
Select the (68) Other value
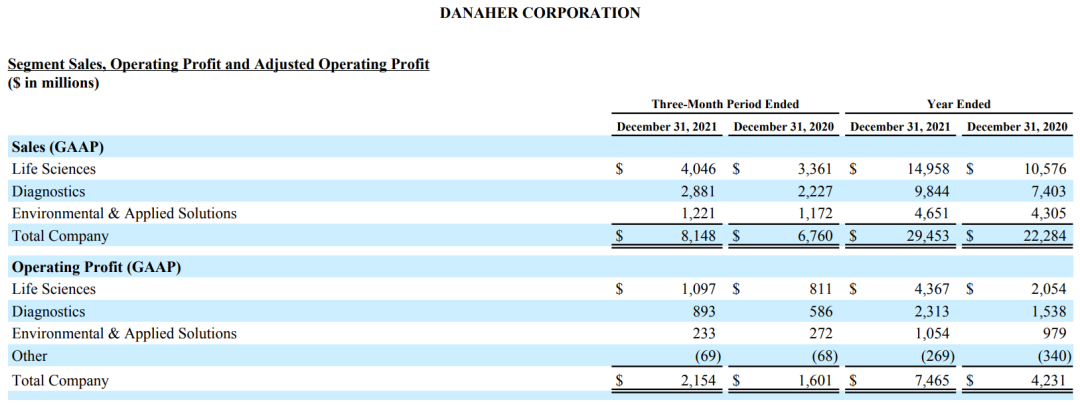click(x=824, y=356)
